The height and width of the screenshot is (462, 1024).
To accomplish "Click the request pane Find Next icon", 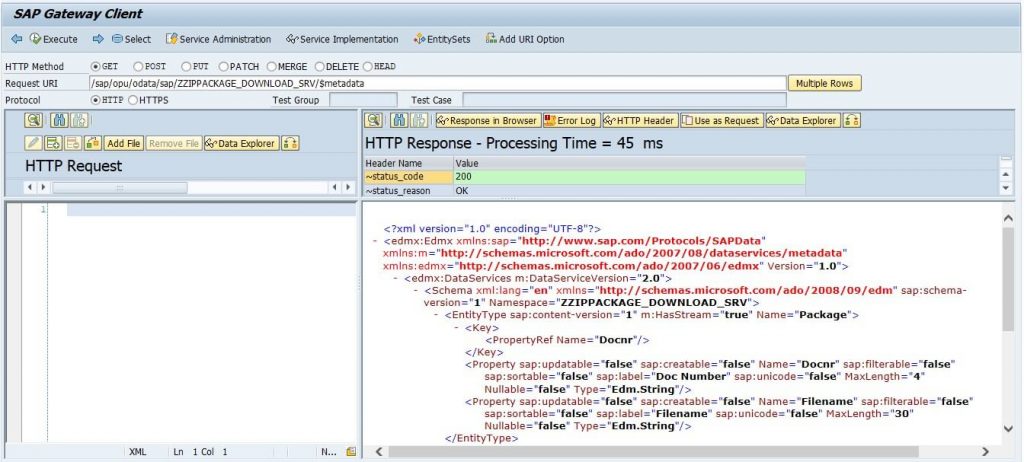I will [x=79, y=120].
